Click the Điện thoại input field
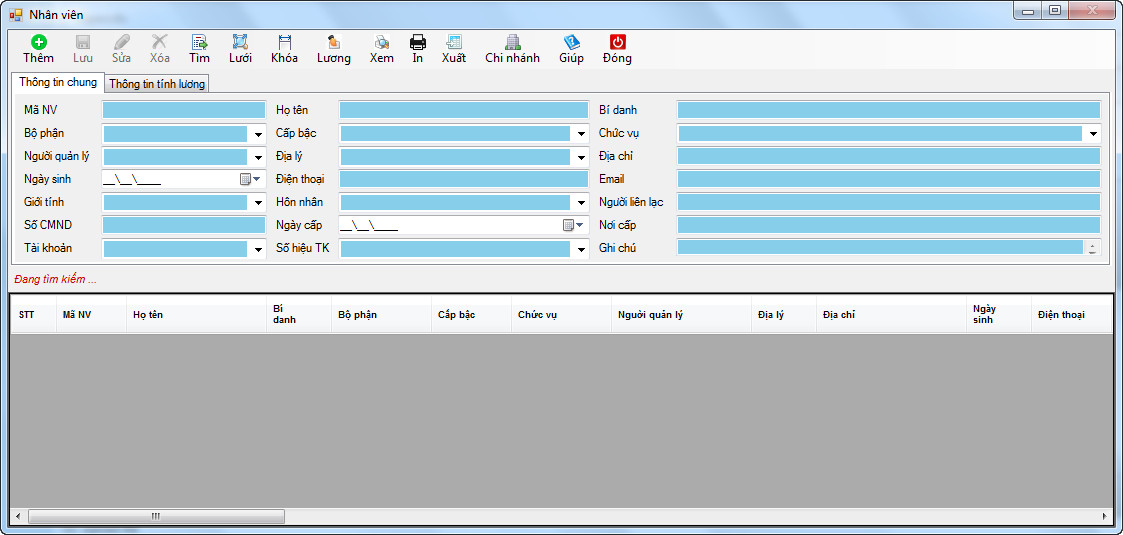This screenshot has width=1123, height=535. point(464,179)
